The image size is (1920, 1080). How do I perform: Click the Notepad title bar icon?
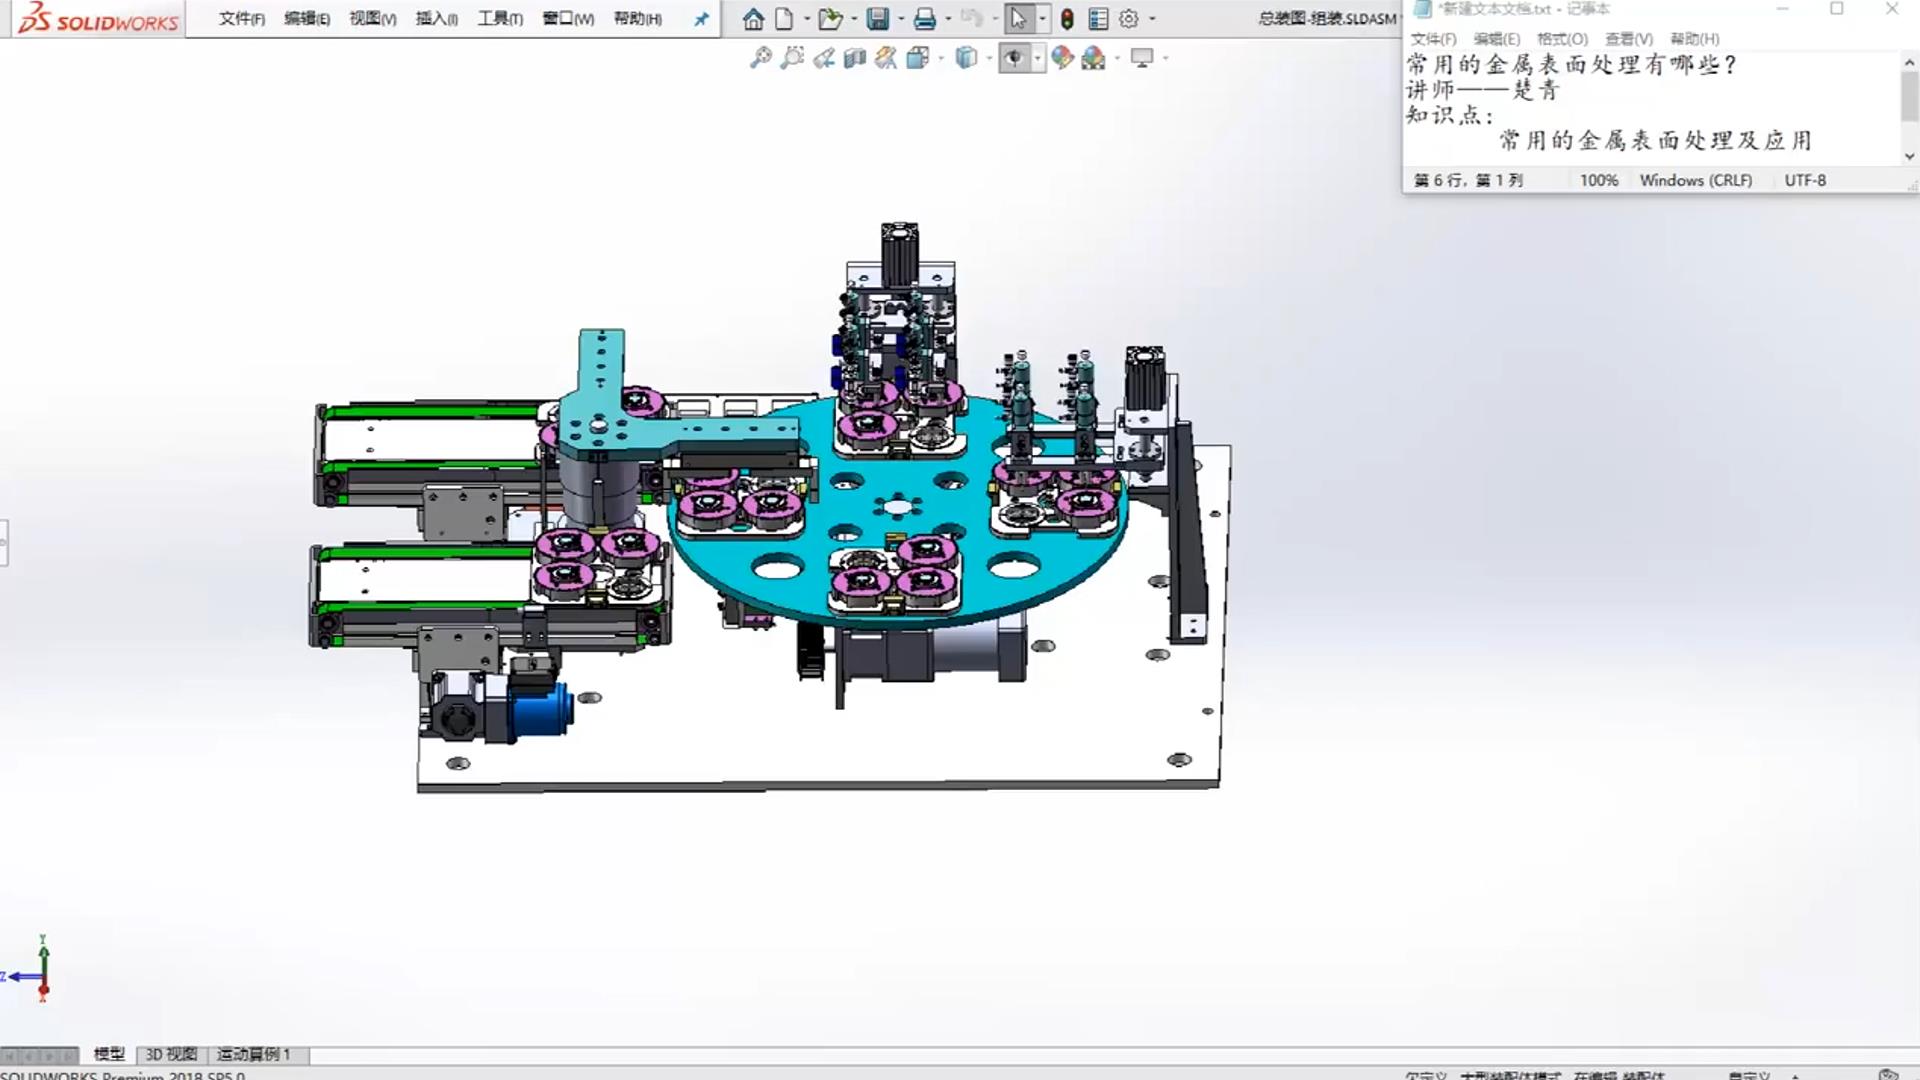point(1422,9)
